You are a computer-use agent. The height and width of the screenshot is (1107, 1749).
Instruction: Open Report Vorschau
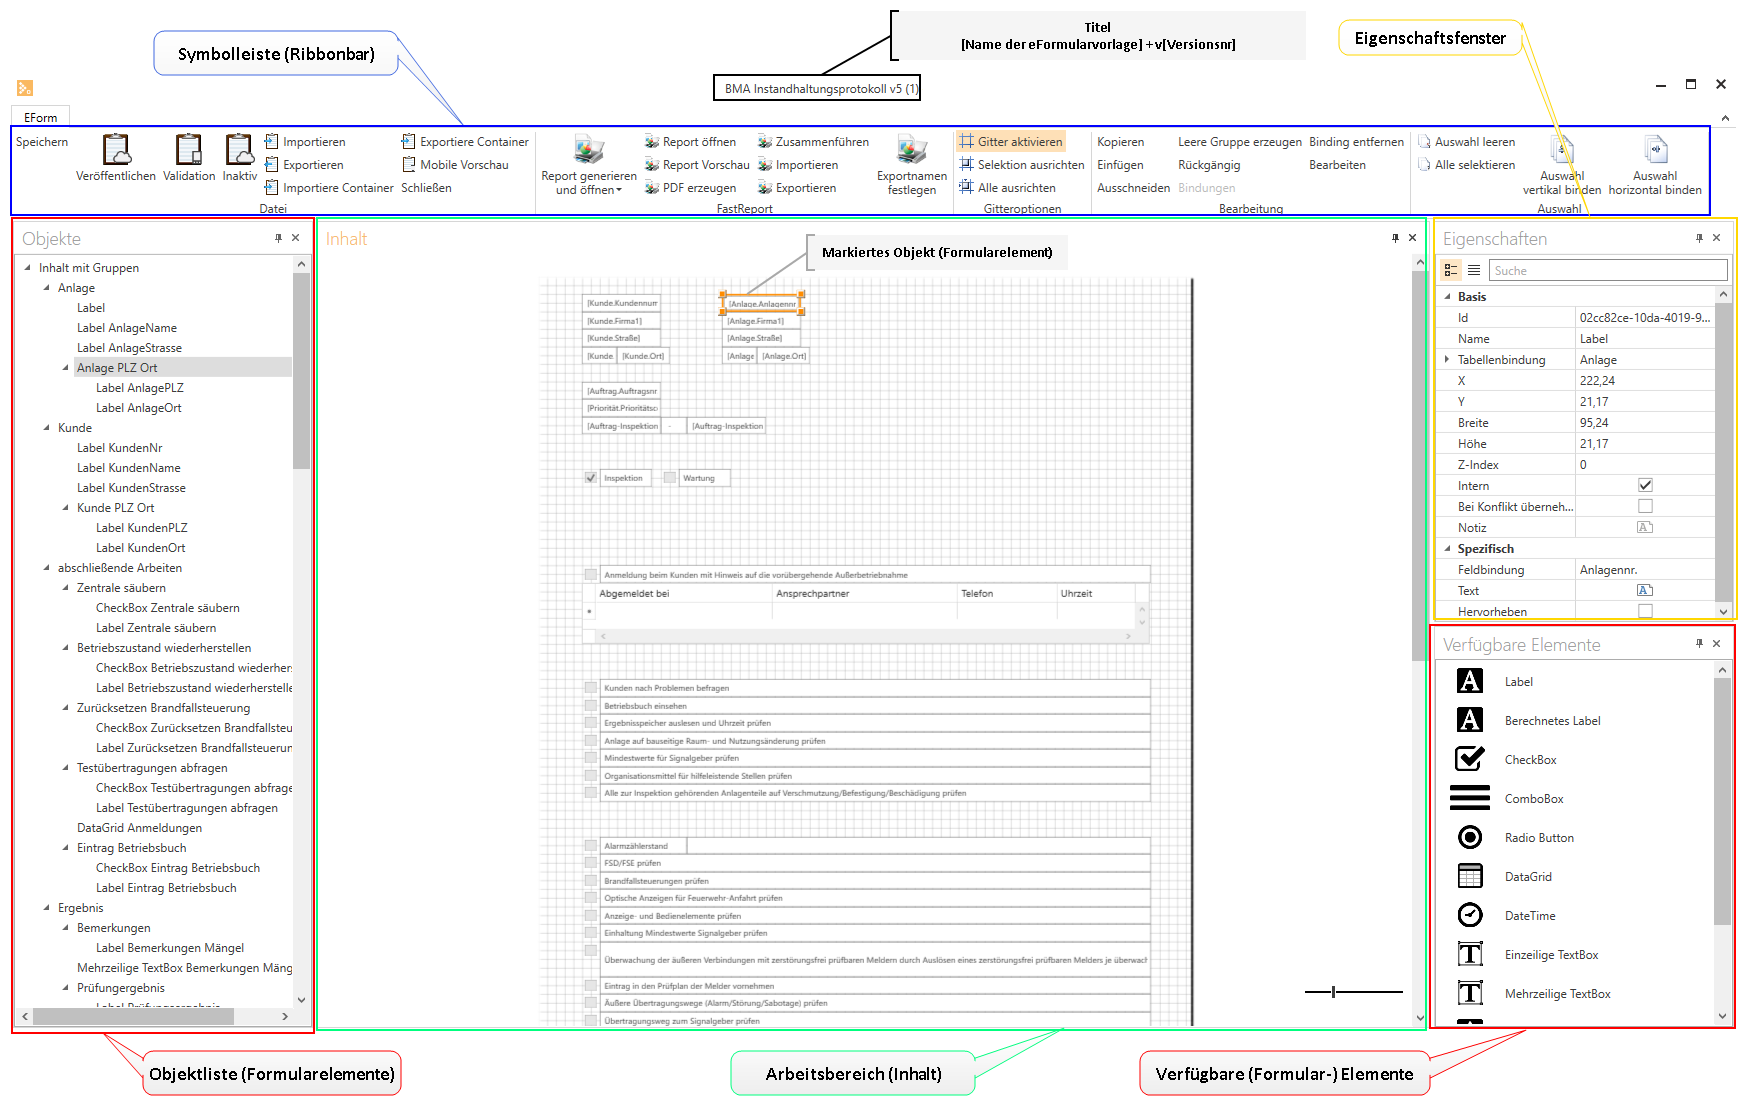[697, 165]
